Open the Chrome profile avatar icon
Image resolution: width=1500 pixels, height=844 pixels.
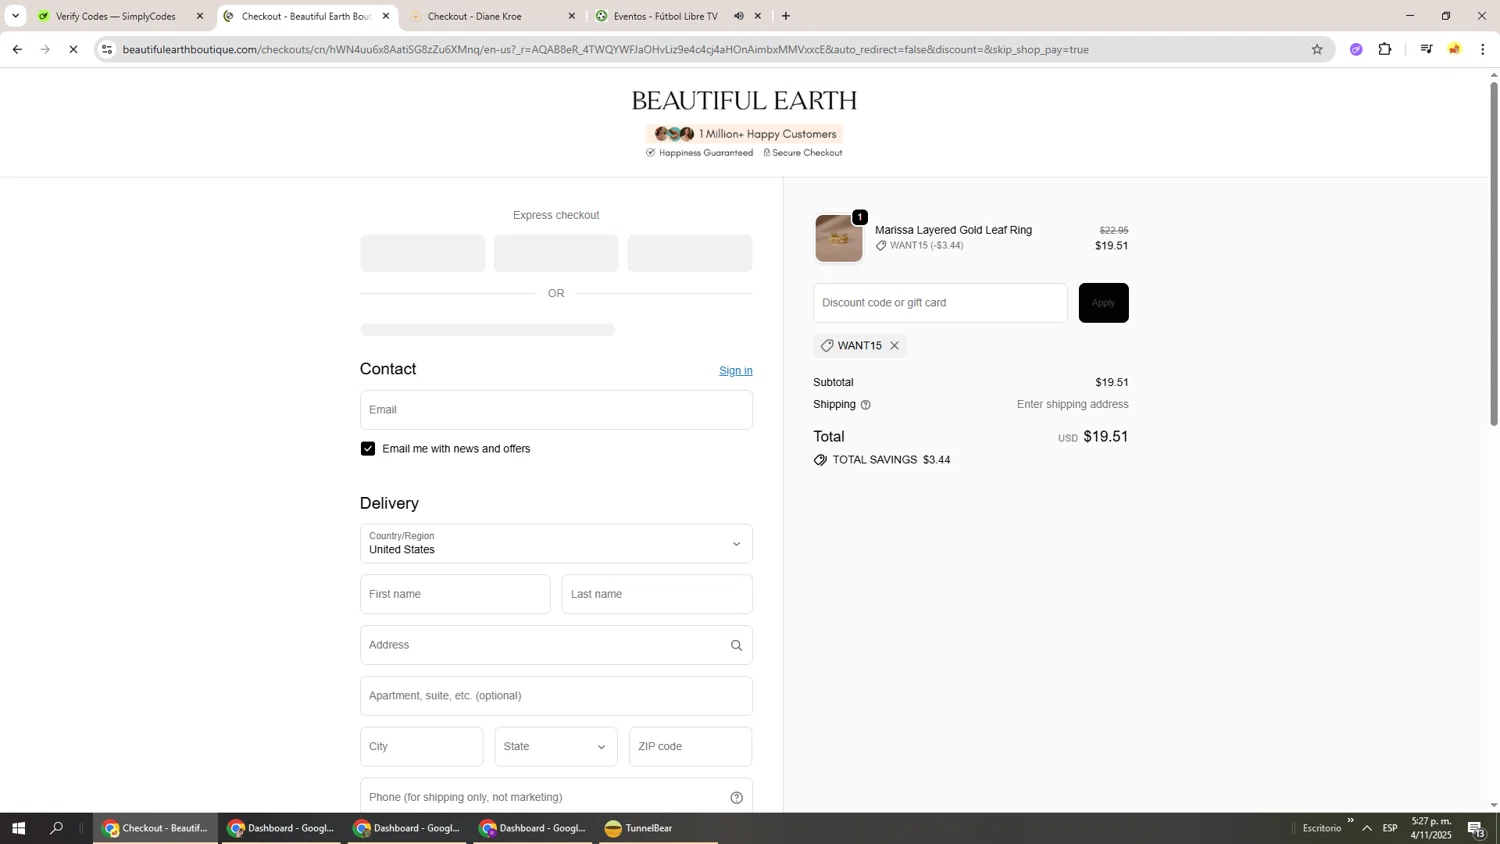(1455, 49)
